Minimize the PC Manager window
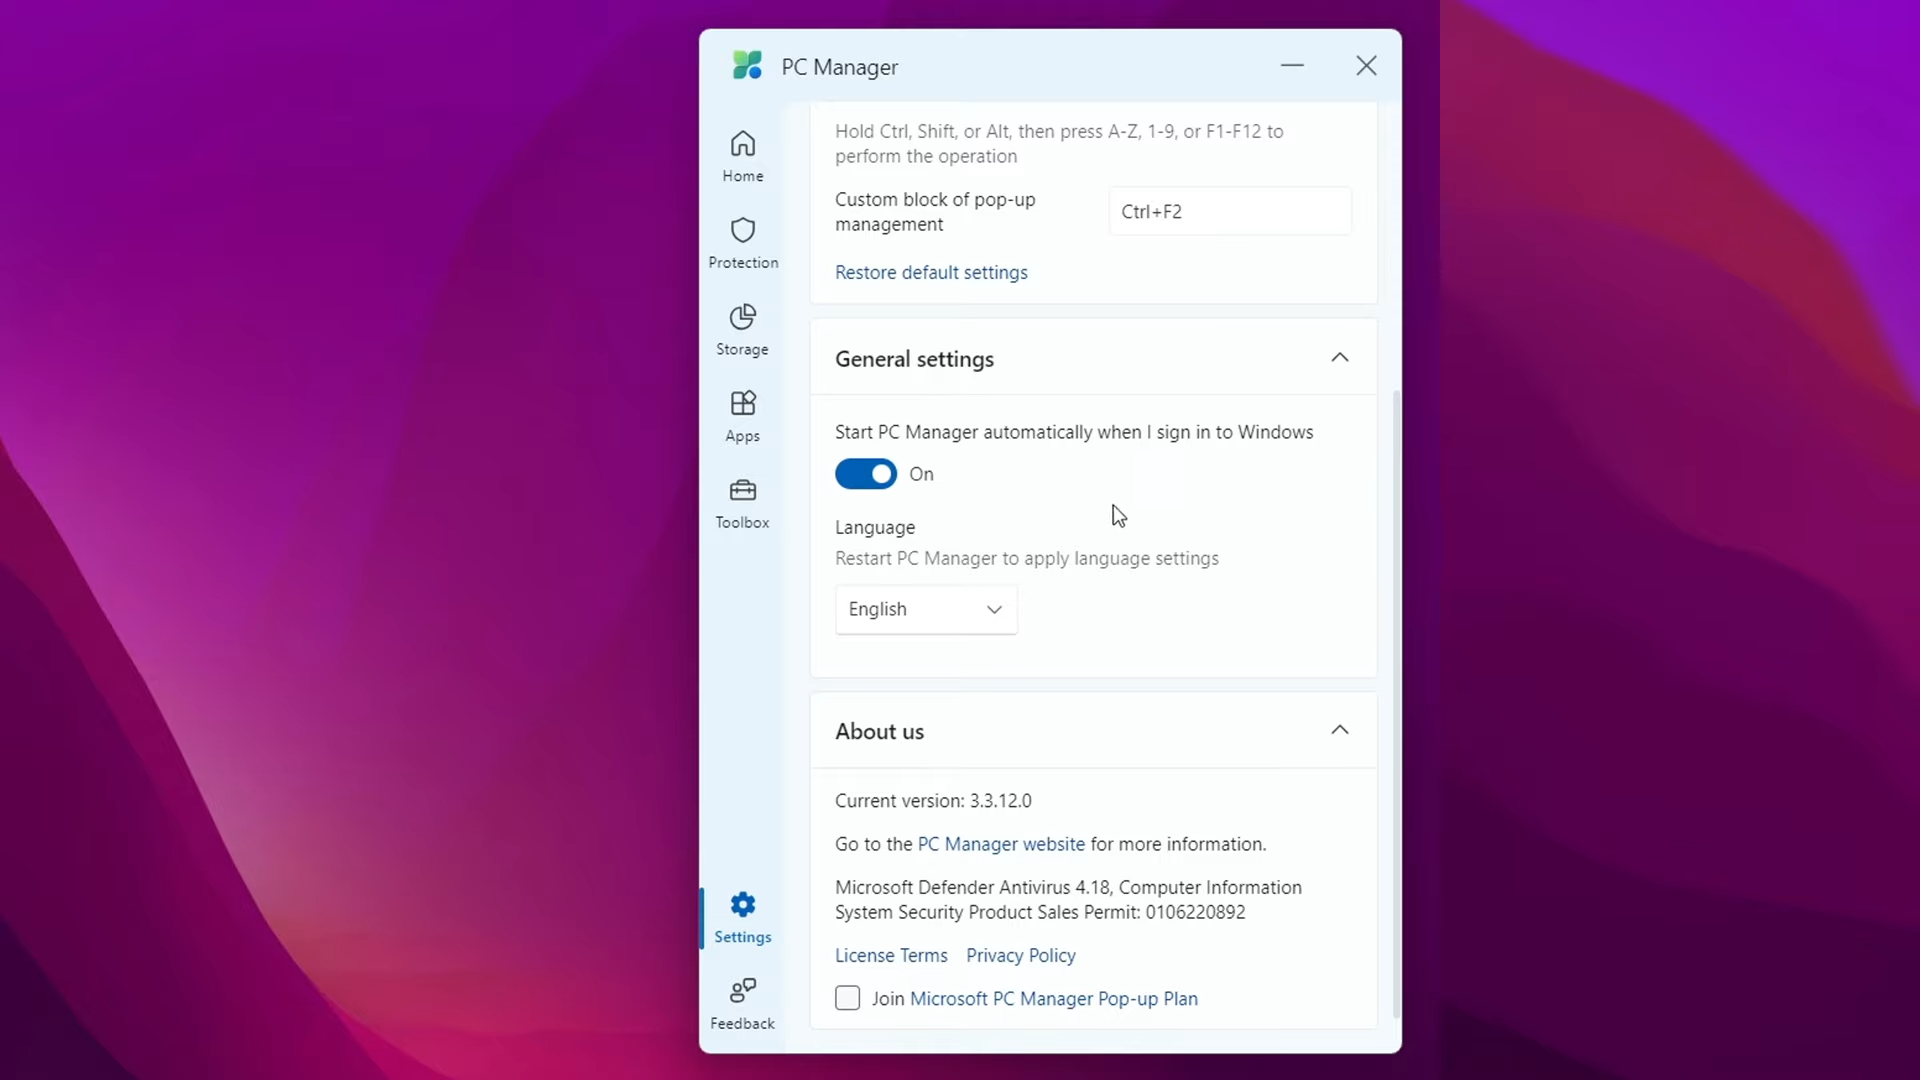This screenshot has height=1080, width=1920. 1292,66
